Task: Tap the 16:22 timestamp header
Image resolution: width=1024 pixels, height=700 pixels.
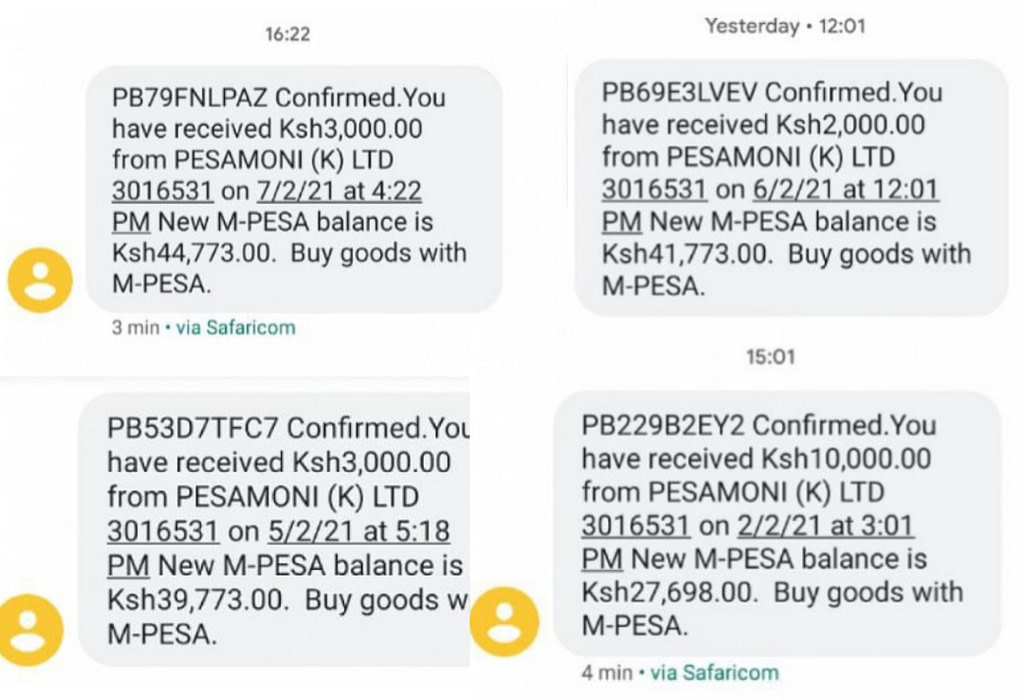Action: 287,33
